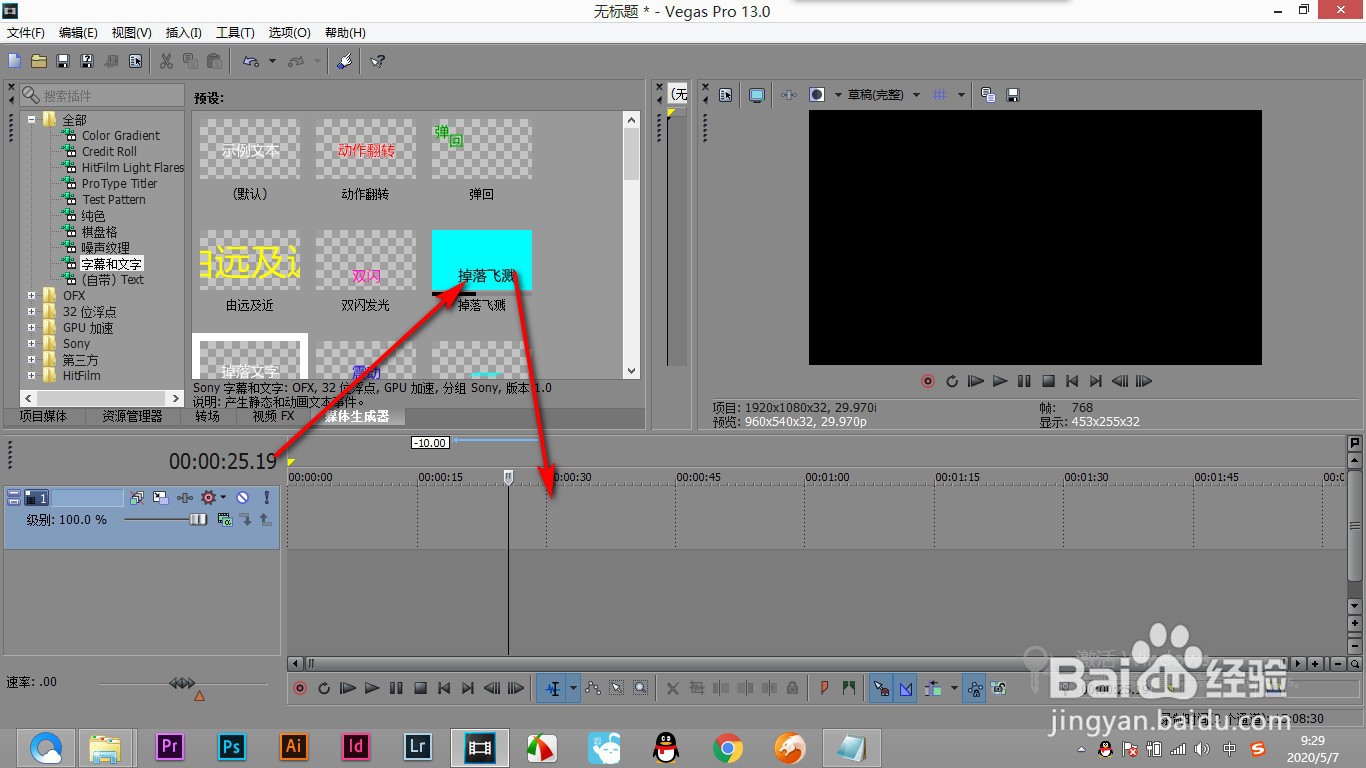1366x768 pixels.
Task: Expand the 32 位浮点 folder
Action: tap(32, 311)
